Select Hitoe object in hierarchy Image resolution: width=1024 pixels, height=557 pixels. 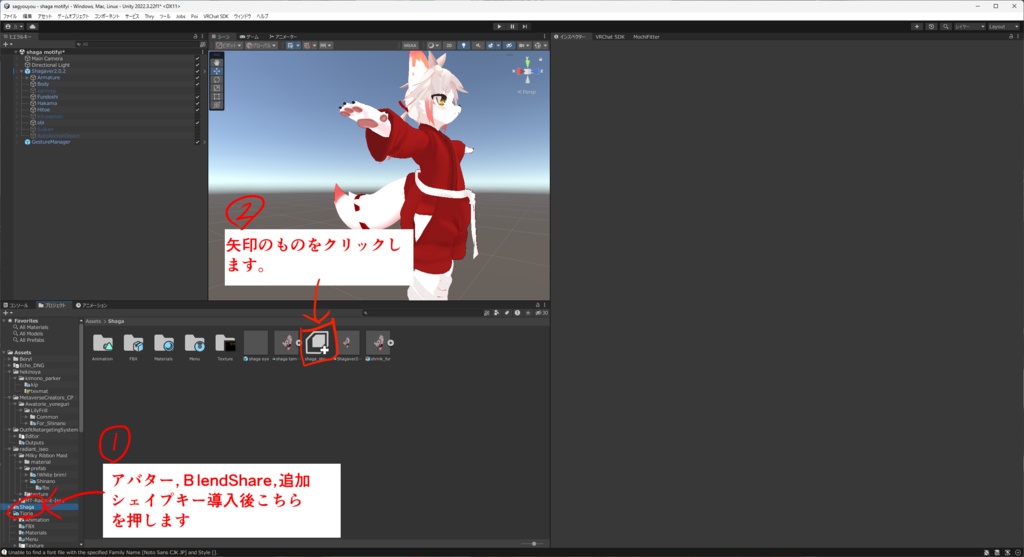pyautogui.click(x=43, y=110)
